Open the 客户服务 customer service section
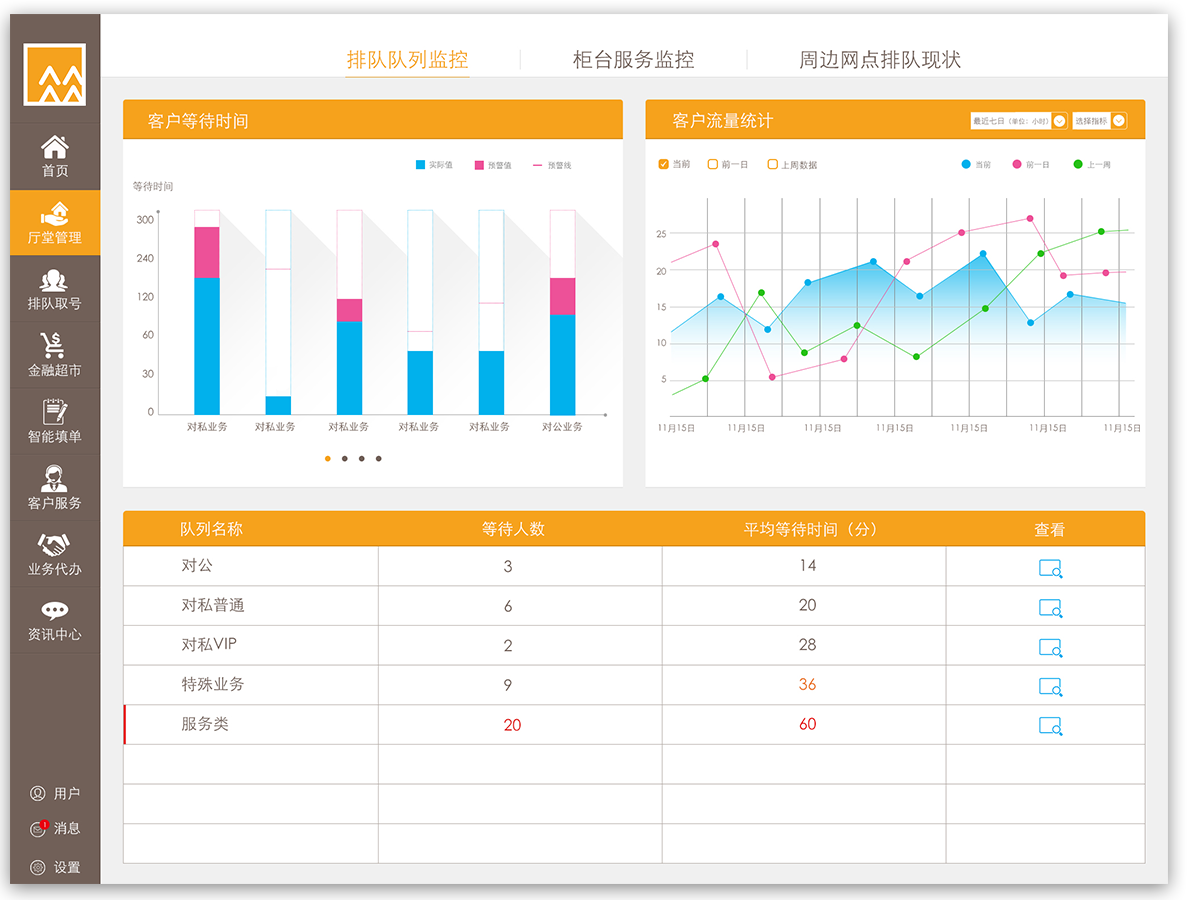1189x900 pixels. pos(55,487)
